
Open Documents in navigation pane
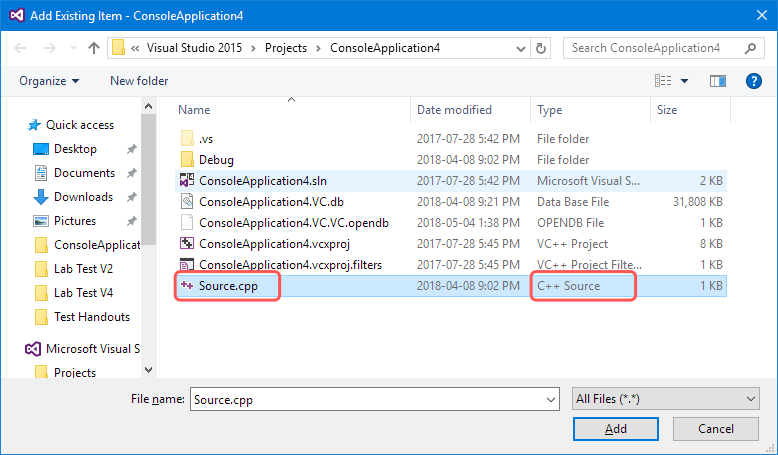(84, 173)
